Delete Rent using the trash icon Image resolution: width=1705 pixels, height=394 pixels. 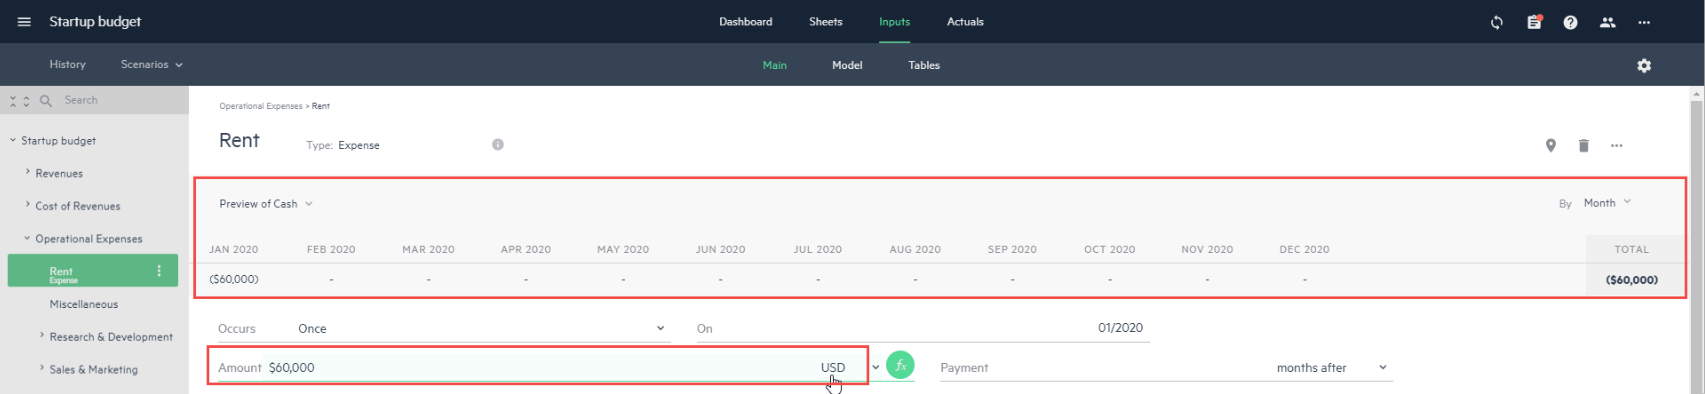[x=1584, y=146]
